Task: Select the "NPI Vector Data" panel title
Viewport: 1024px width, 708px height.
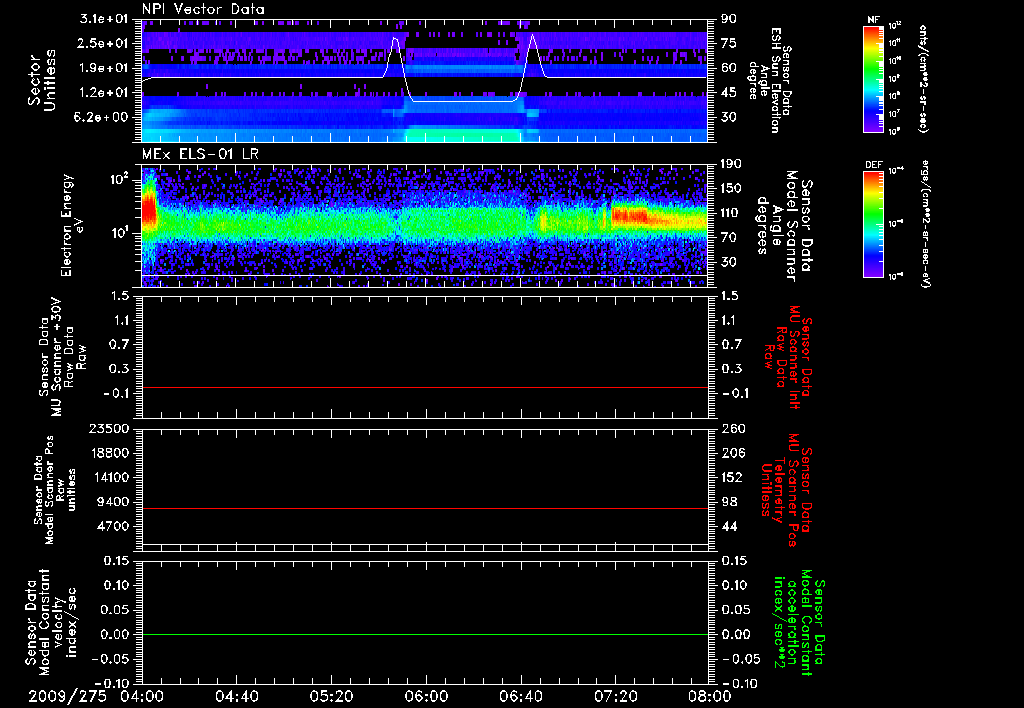Action: point(203,9)
